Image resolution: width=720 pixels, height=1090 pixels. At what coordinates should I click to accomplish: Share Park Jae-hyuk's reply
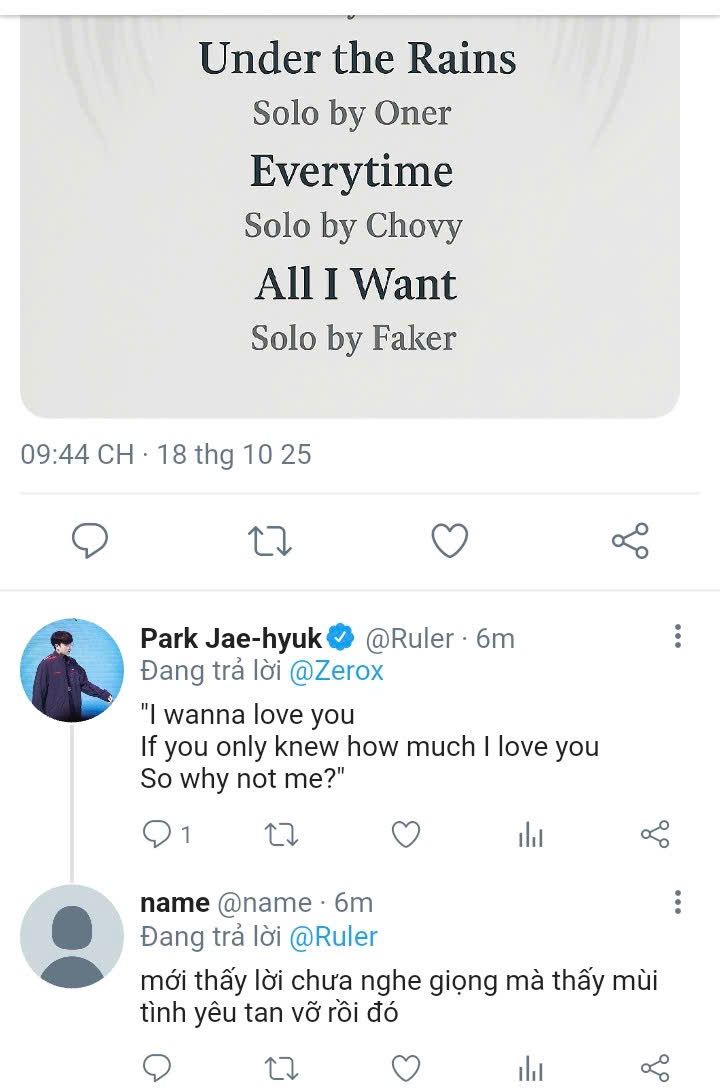click(x=655, y=834)
